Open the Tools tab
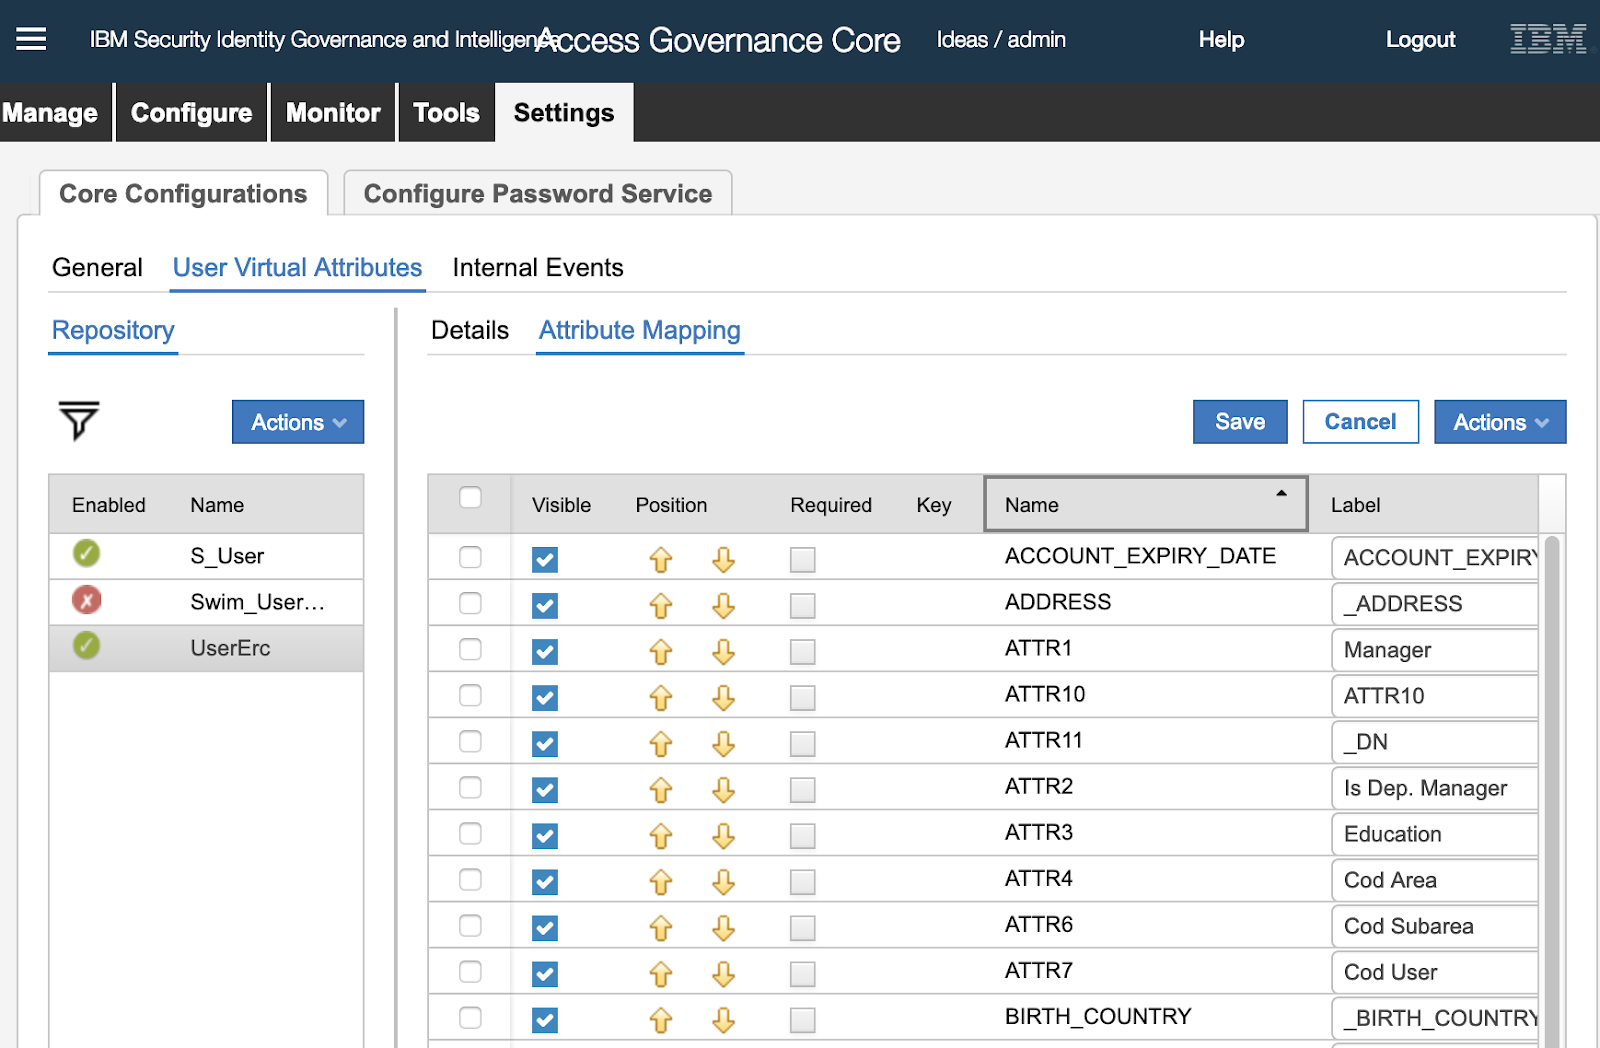This screenshot has height=1048, width=1600. [446, 112]
